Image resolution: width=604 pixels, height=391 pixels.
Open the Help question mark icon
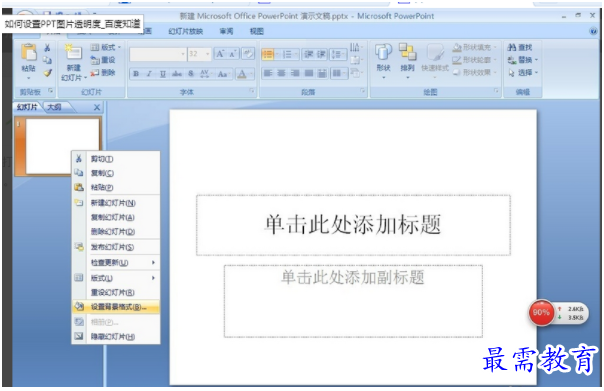pos(594,31)
